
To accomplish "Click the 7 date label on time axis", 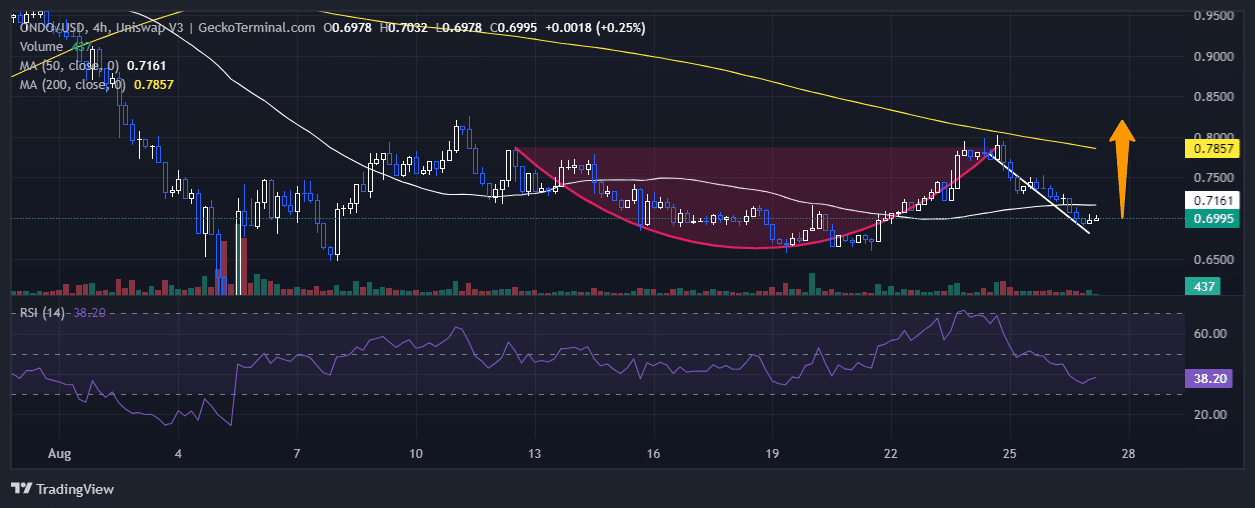I will [297, 453].
